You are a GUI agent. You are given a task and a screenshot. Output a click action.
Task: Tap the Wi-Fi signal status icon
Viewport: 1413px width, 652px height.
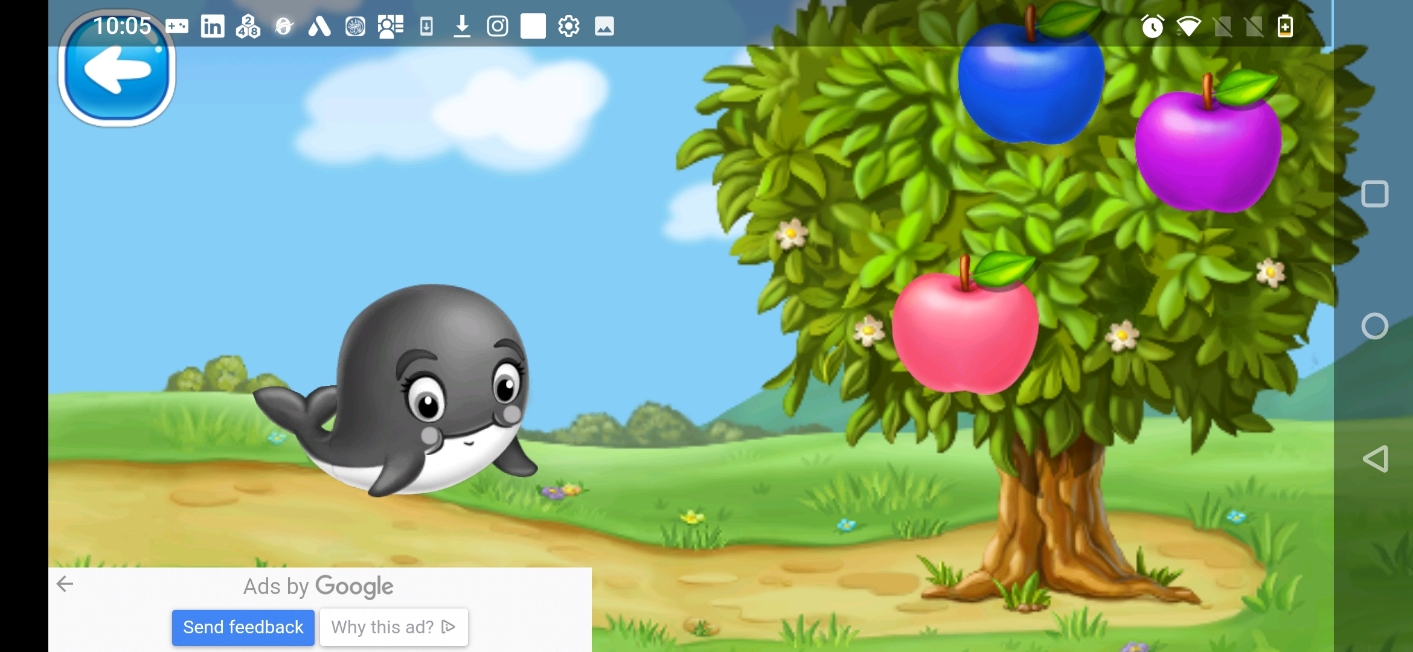(1188, 27)
